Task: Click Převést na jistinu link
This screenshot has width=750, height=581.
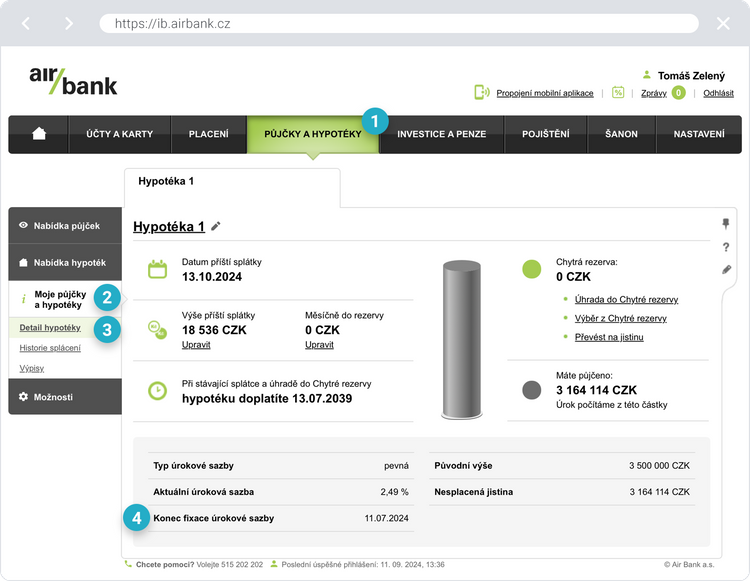Action: coord(609,337)
